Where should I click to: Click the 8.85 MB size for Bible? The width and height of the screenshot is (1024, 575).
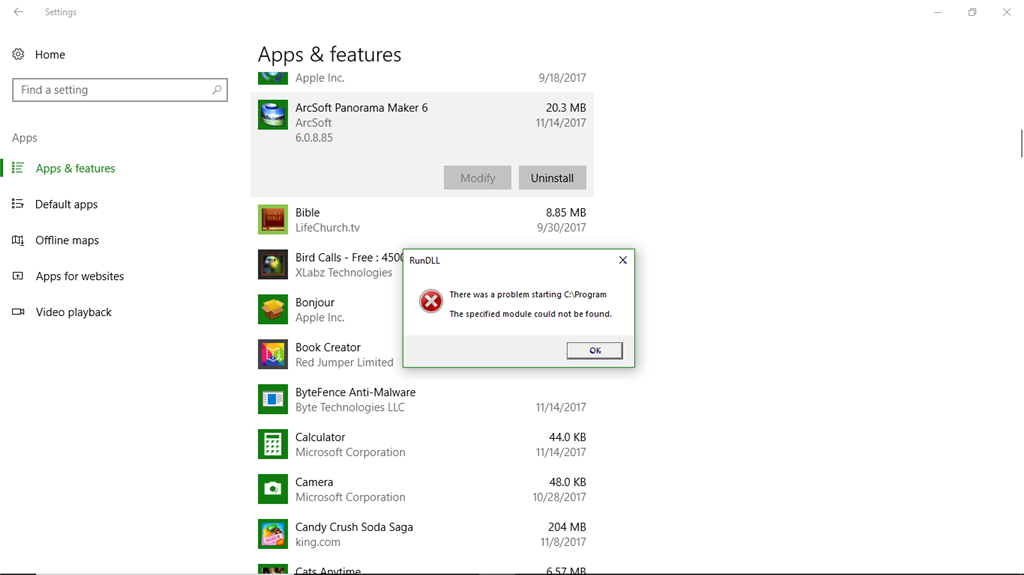(566, 212)
